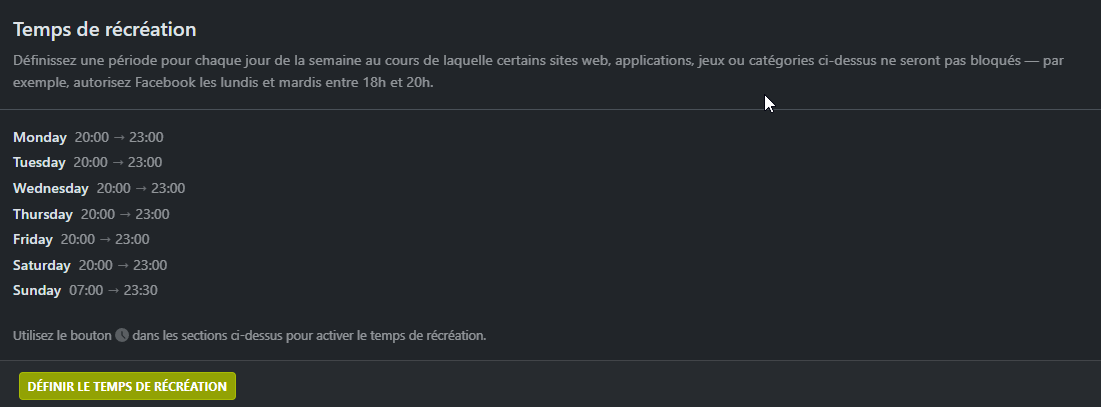Click the Temps de récréation heading
1101x407 pixels.
105,29
